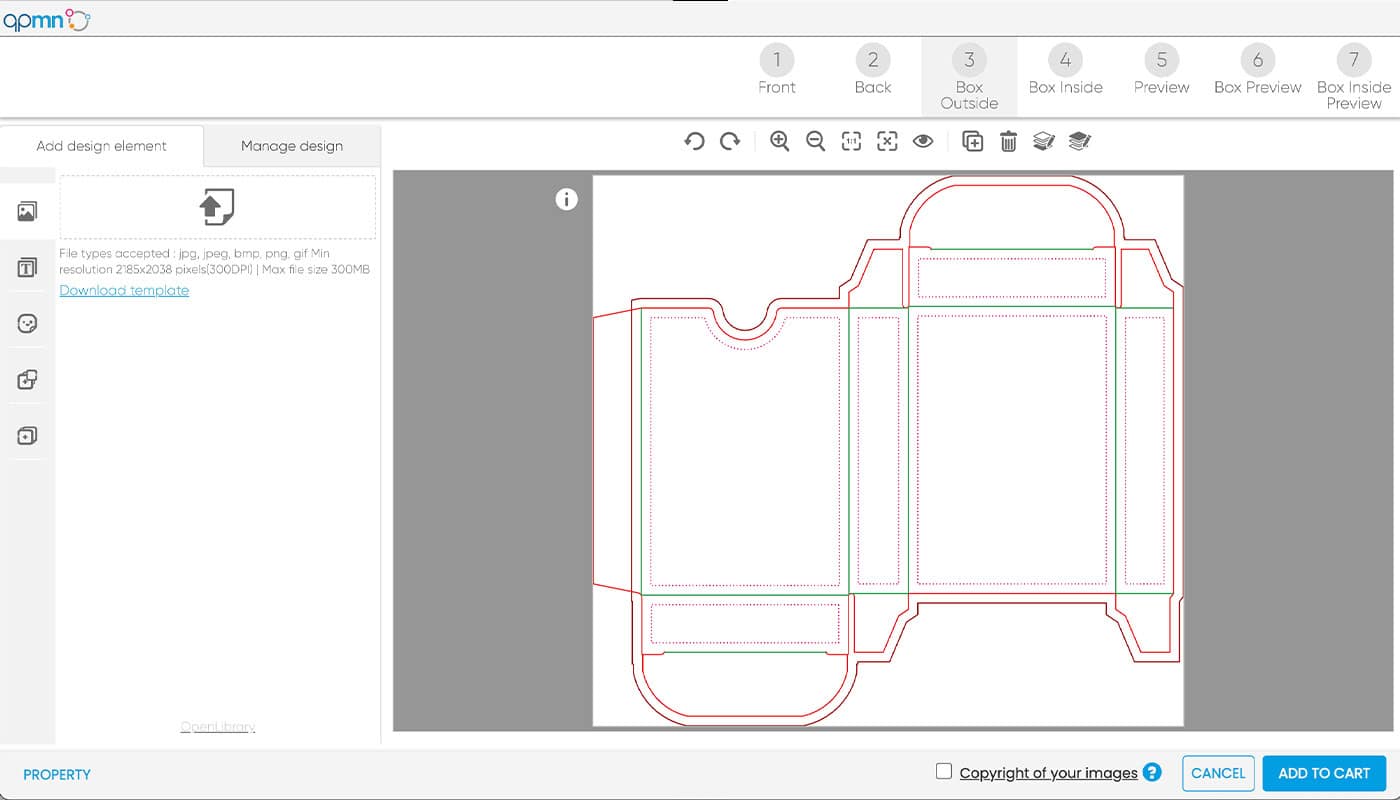Toggle preview with the eye icon
The image size is (1400, 800).
pyautogui.click(x=923, y=142)
